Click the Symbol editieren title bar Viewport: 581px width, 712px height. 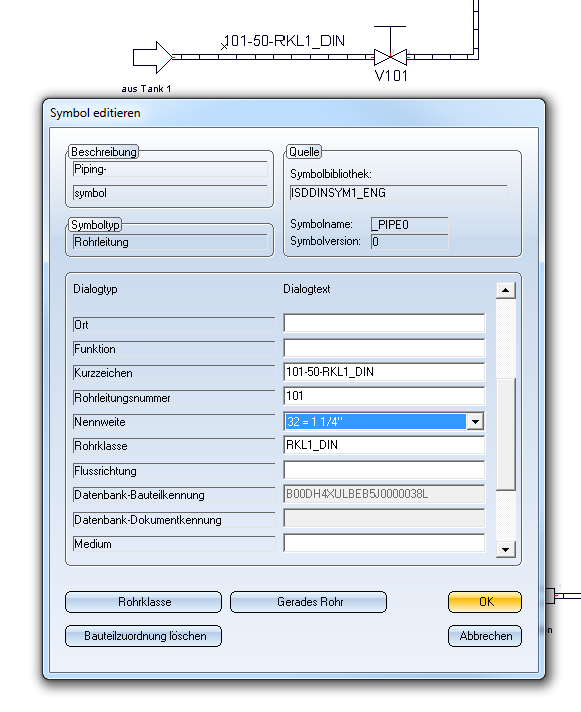pos(294,113)
